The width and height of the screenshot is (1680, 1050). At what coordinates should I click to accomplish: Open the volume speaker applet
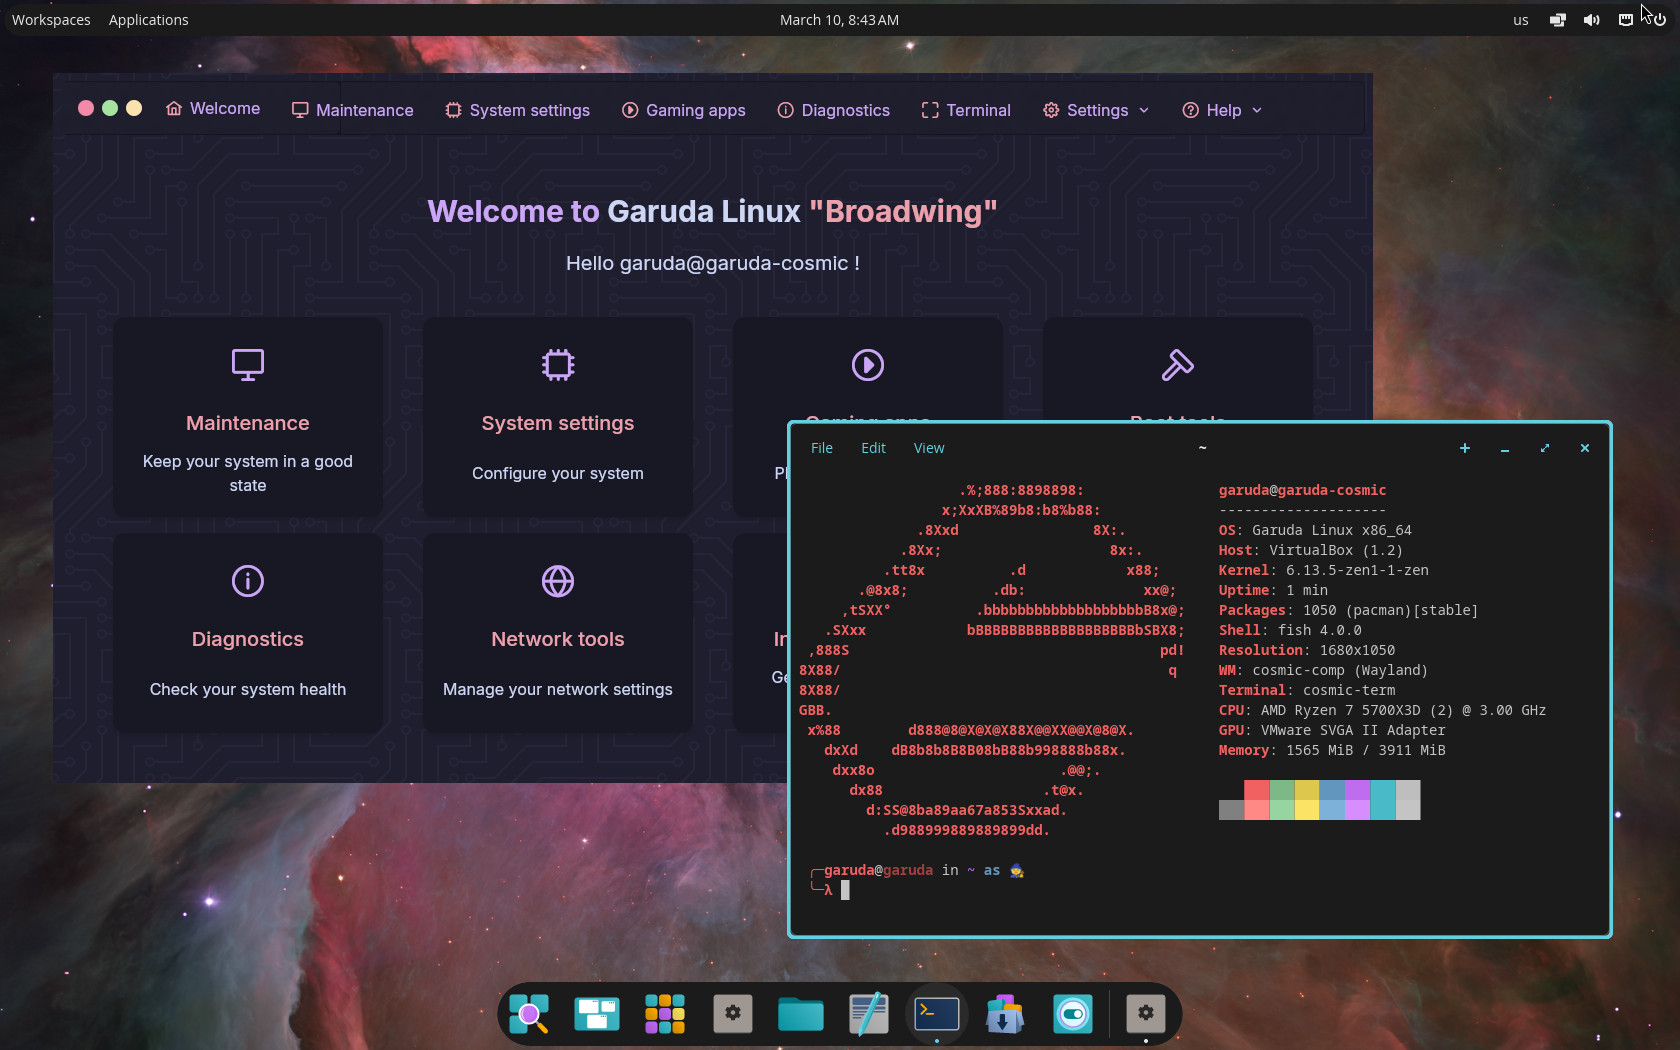click(x=1591, y=20)
